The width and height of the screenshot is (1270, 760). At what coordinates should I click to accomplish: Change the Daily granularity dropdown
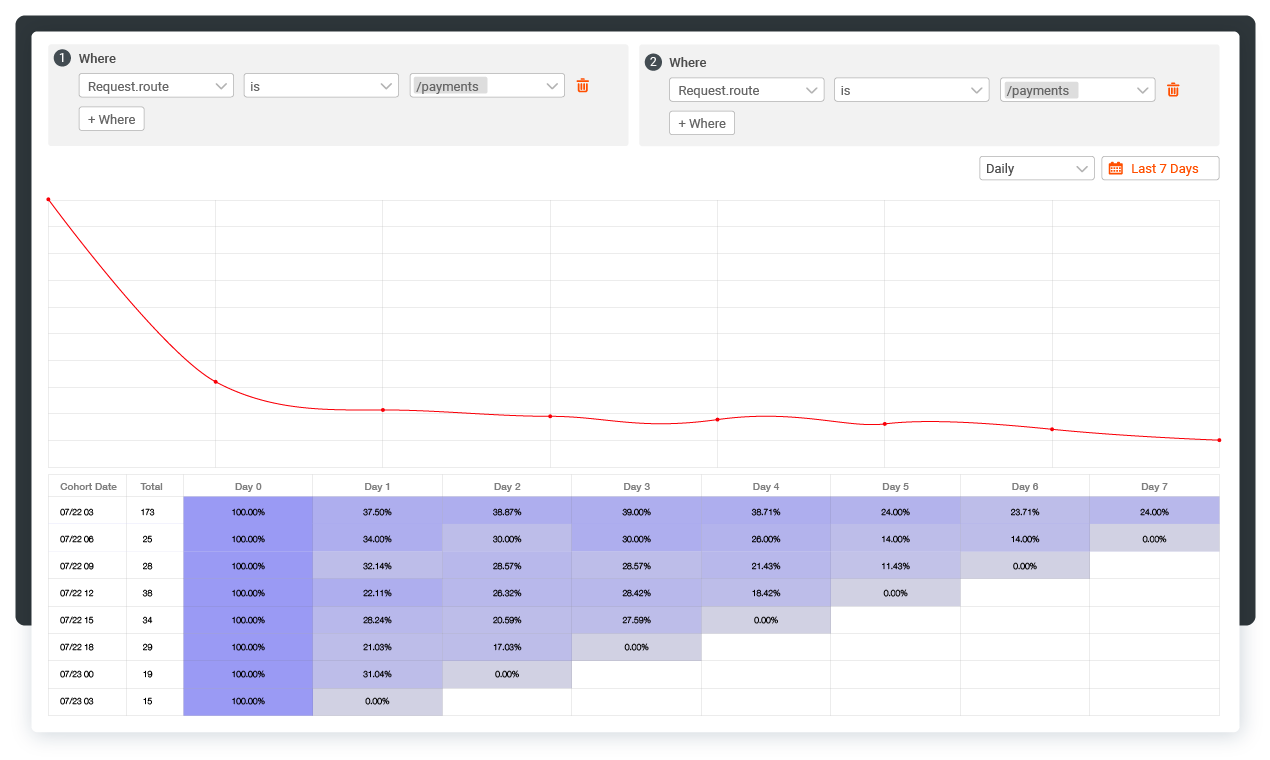(1036, 168)
